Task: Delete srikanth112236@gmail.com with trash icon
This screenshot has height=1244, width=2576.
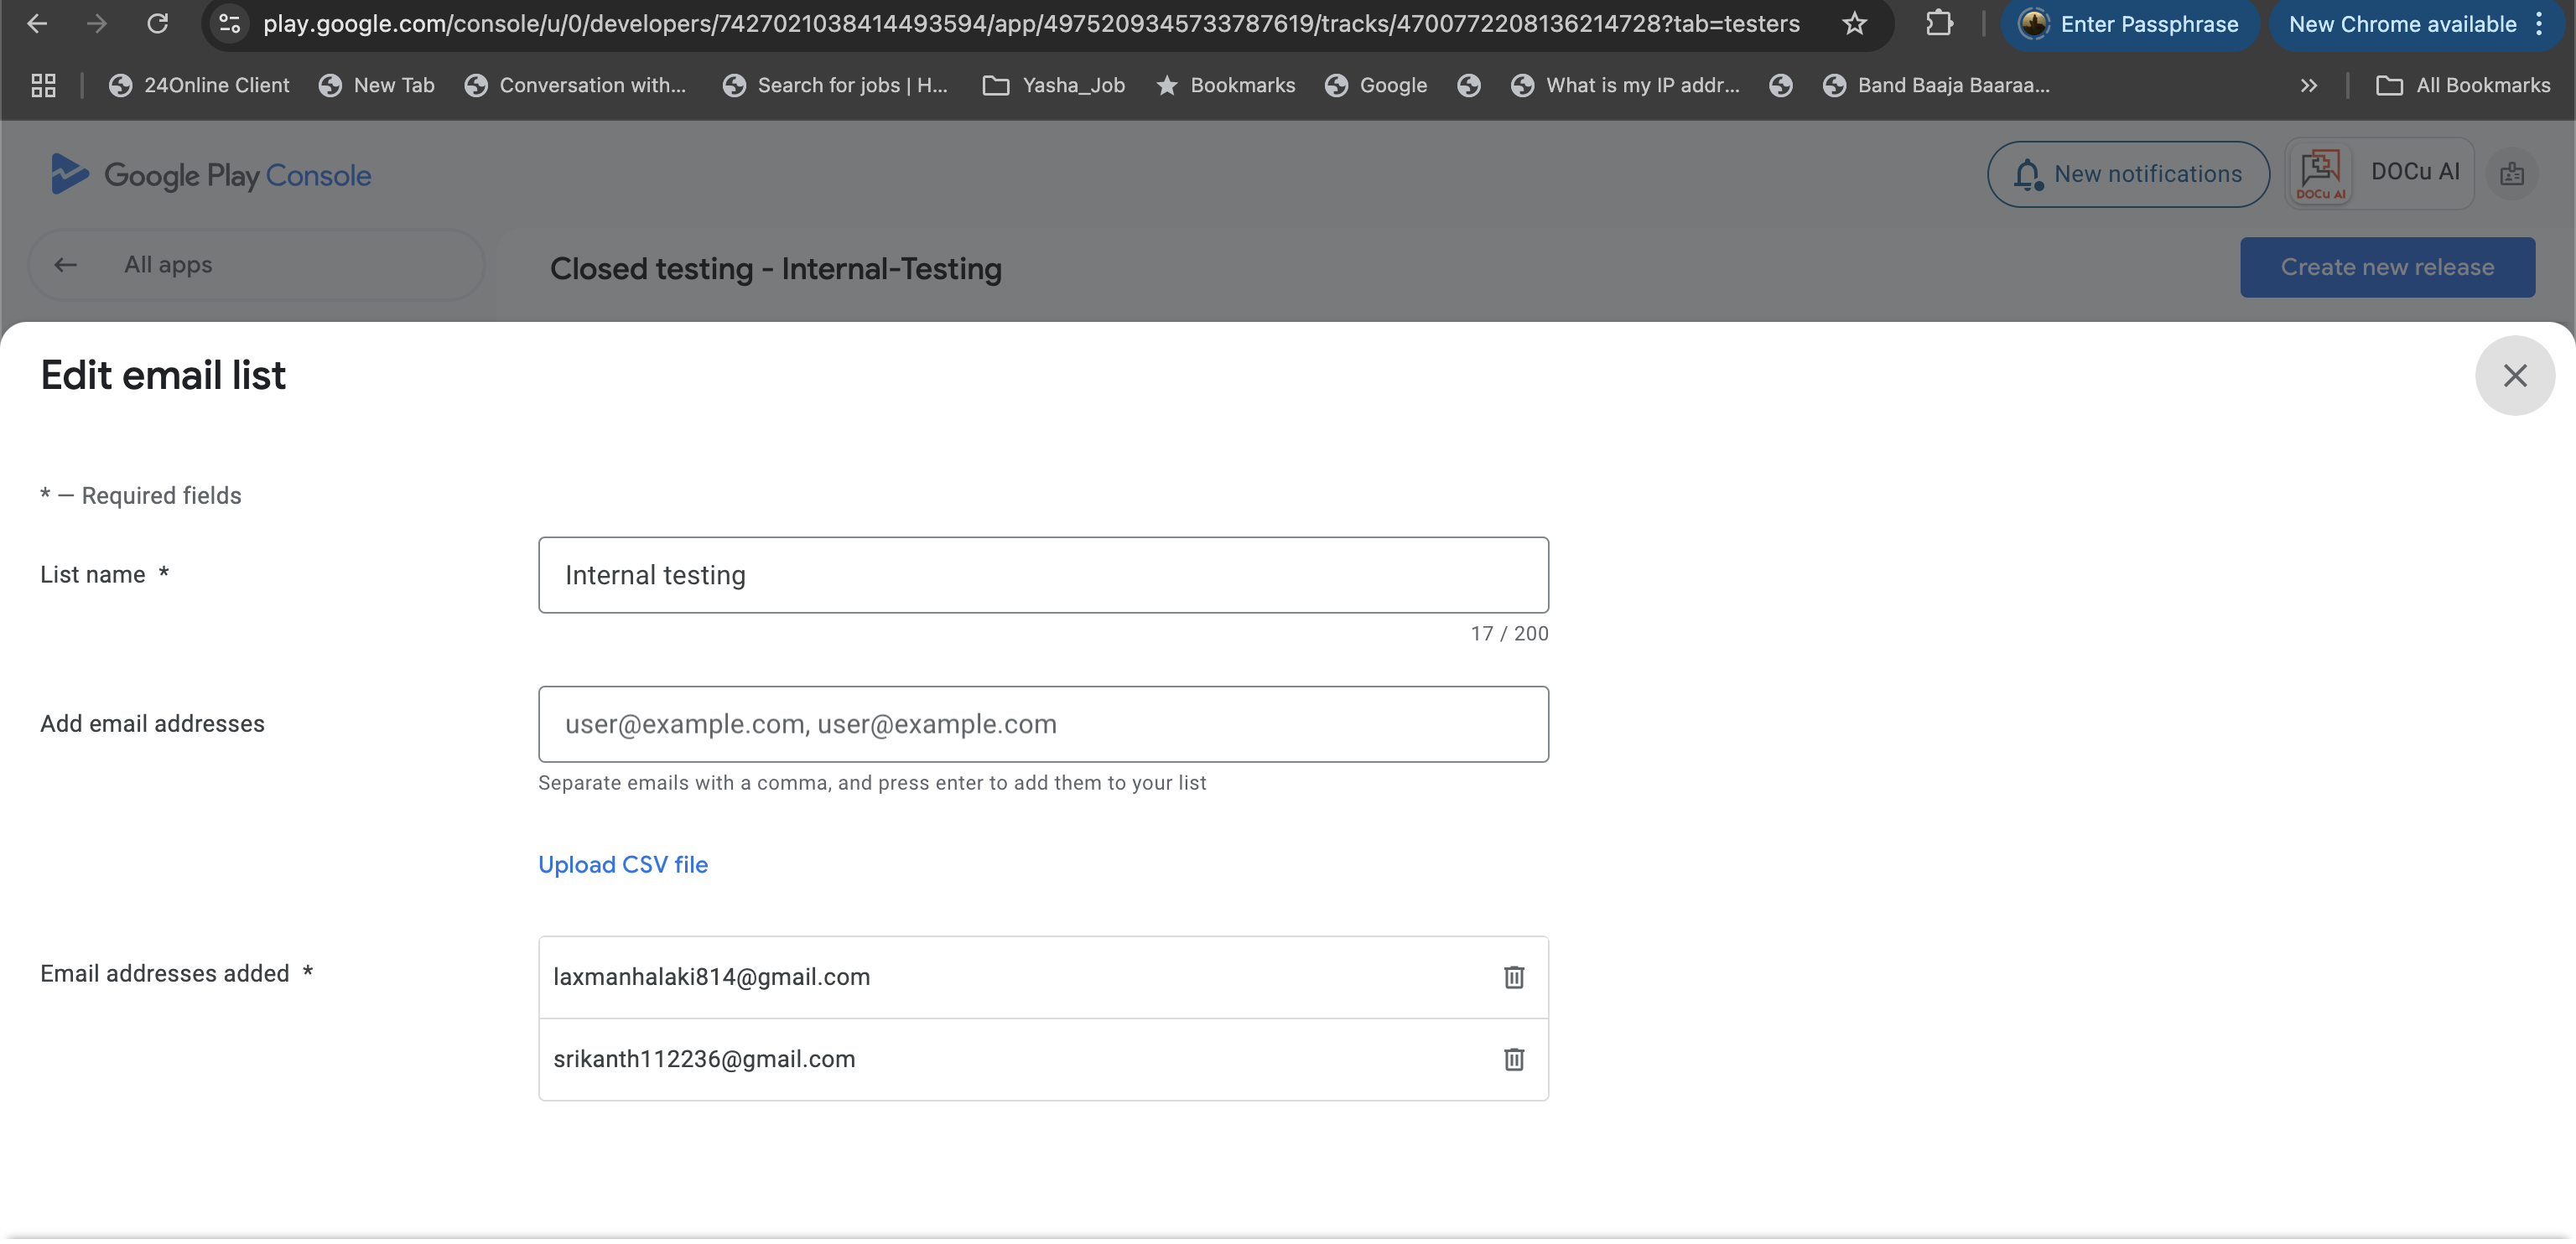Action: [1513, 1059]
